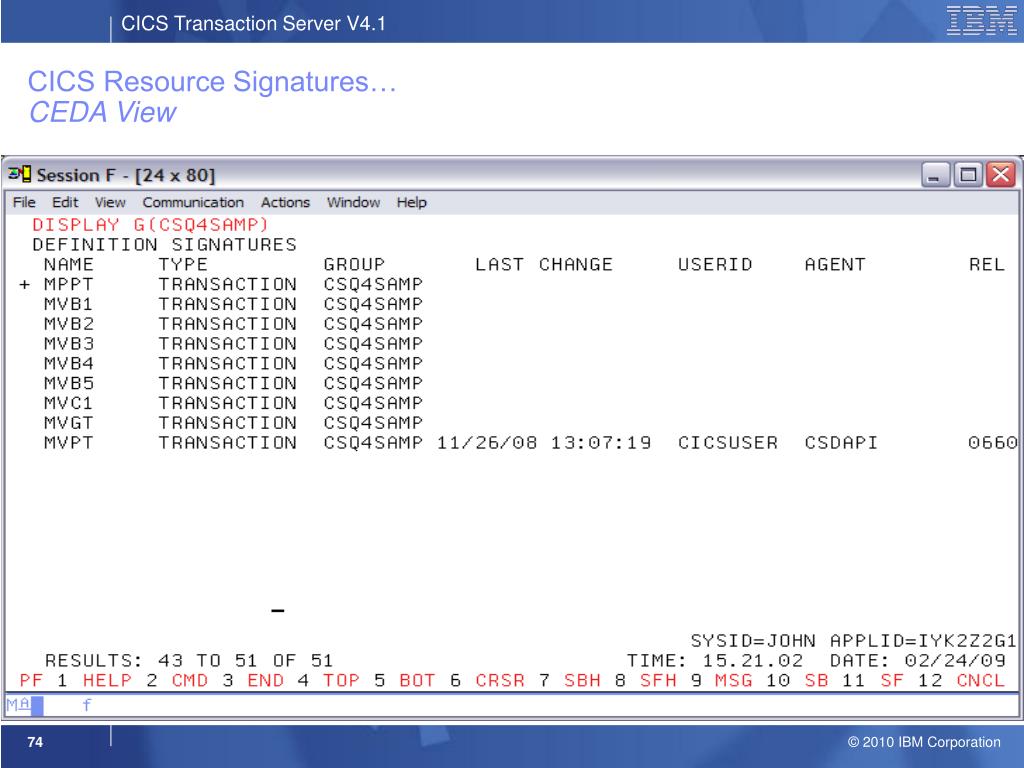Select the MVGT transaction name
Image resolution: width=1024 pixels, height=768 pixels.
69,423
